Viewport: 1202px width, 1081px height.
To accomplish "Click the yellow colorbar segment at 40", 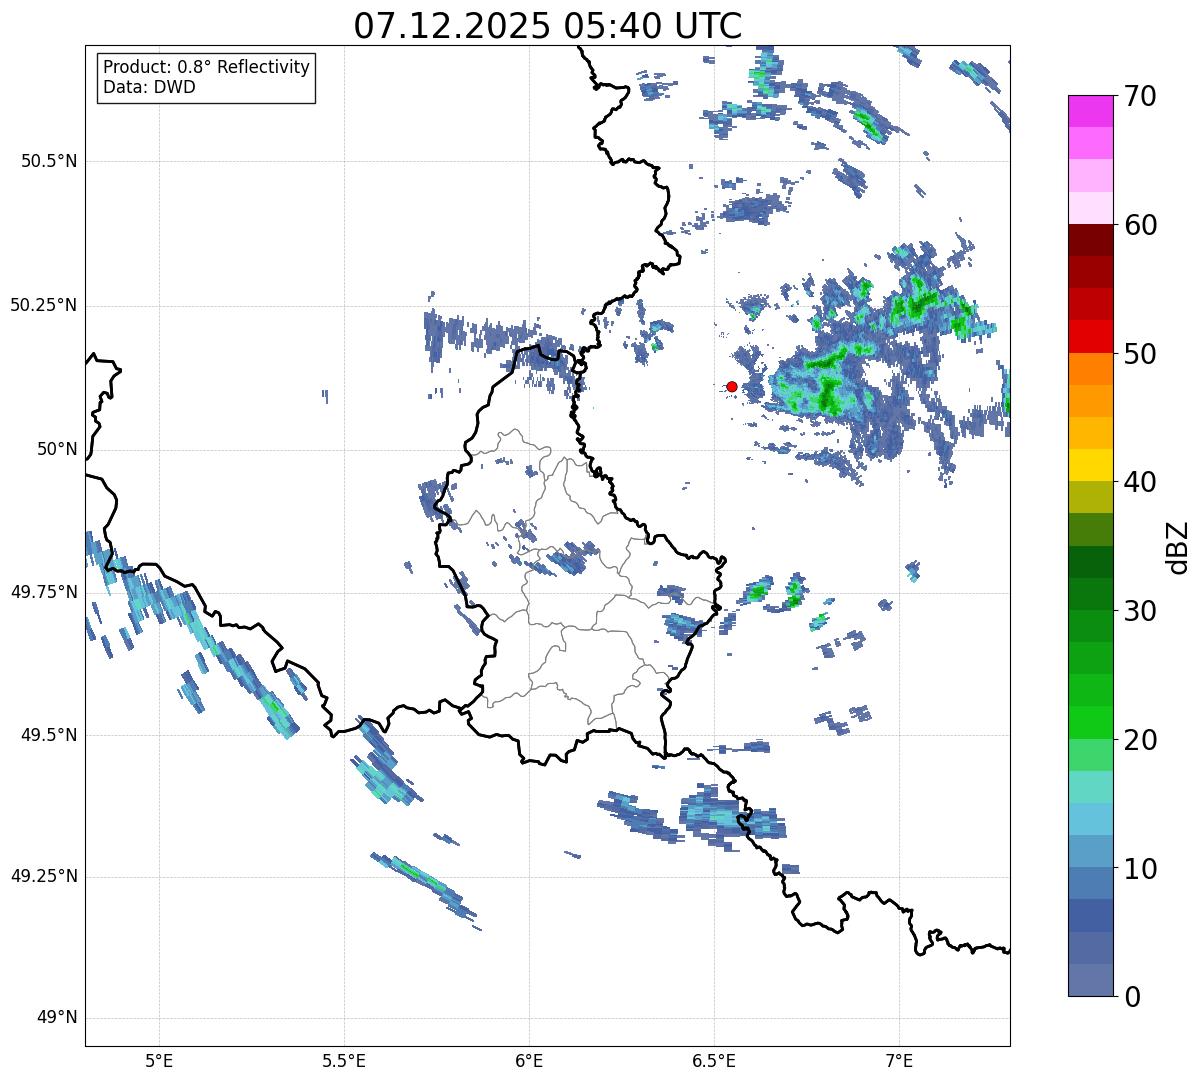I will [1091, 466].
